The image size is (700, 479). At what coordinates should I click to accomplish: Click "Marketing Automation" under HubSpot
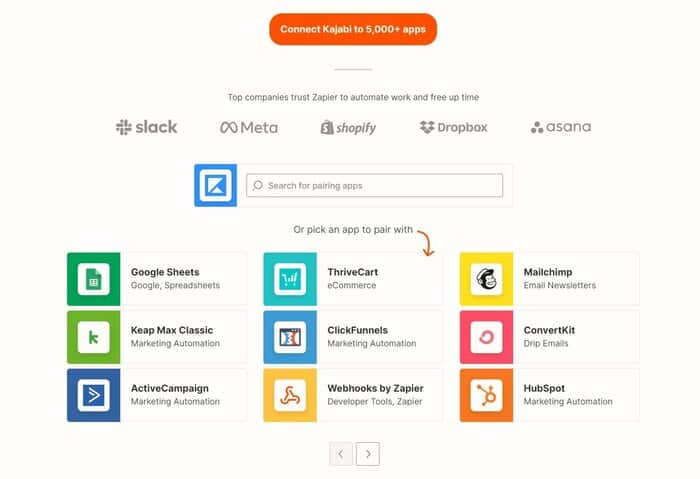(568, 401)
